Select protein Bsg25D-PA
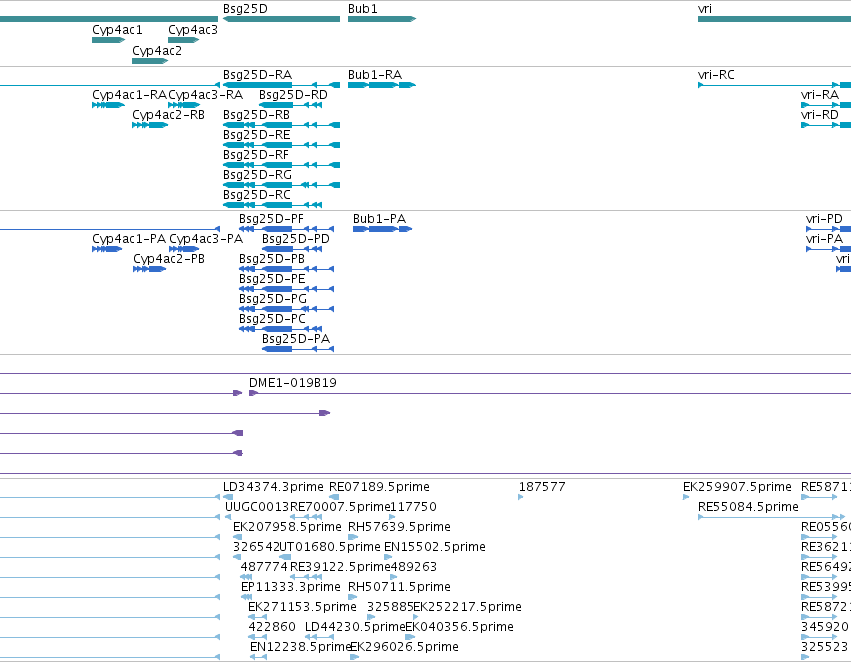The image size is (851, 662). coord(298,349)
